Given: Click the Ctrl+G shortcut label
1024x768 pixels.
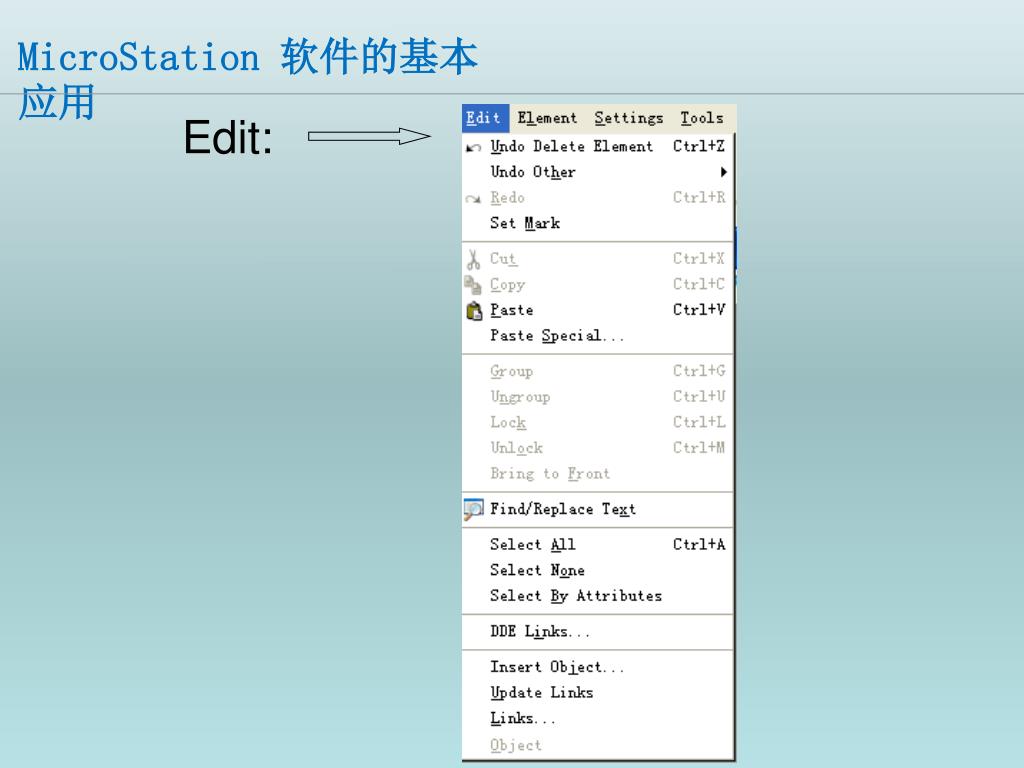Looking at the screenshot, I should pyautogui.click(x=699, y=371).
